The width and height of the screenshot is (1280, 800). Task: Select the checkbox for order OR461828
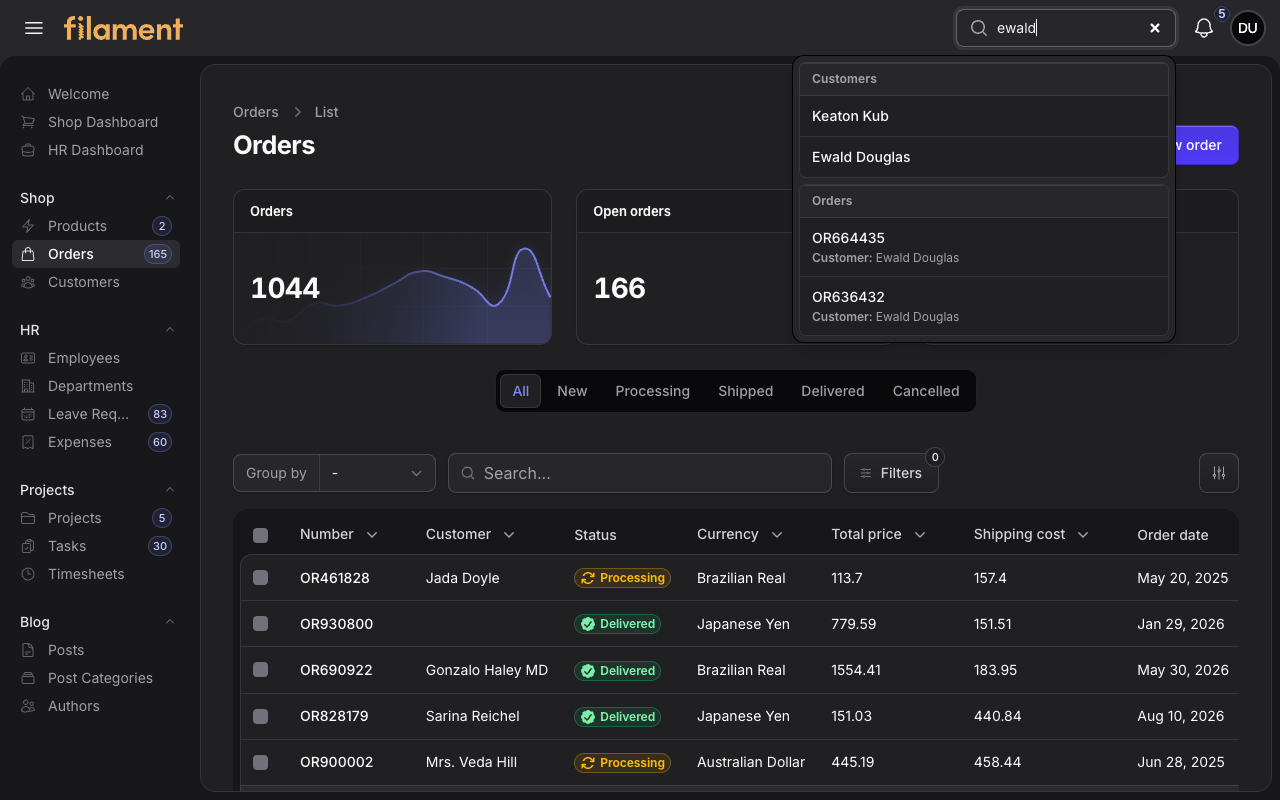click(261, 578)
